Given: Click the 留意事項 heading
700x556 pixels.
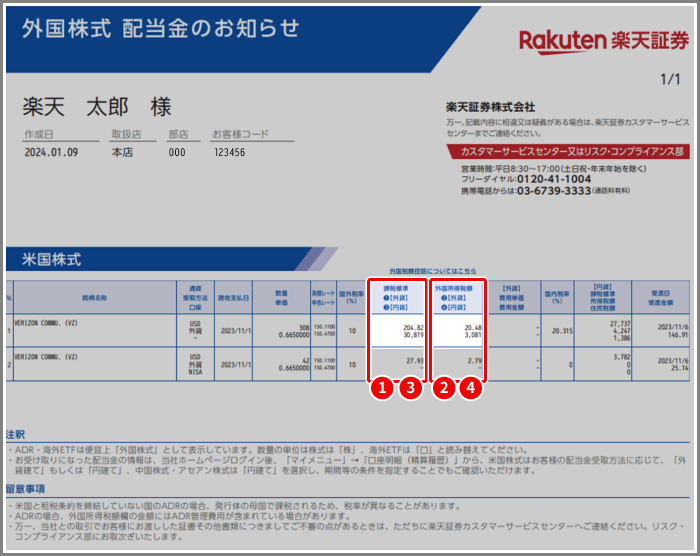Looking at the screenshot, I should [x=25, y=489].
